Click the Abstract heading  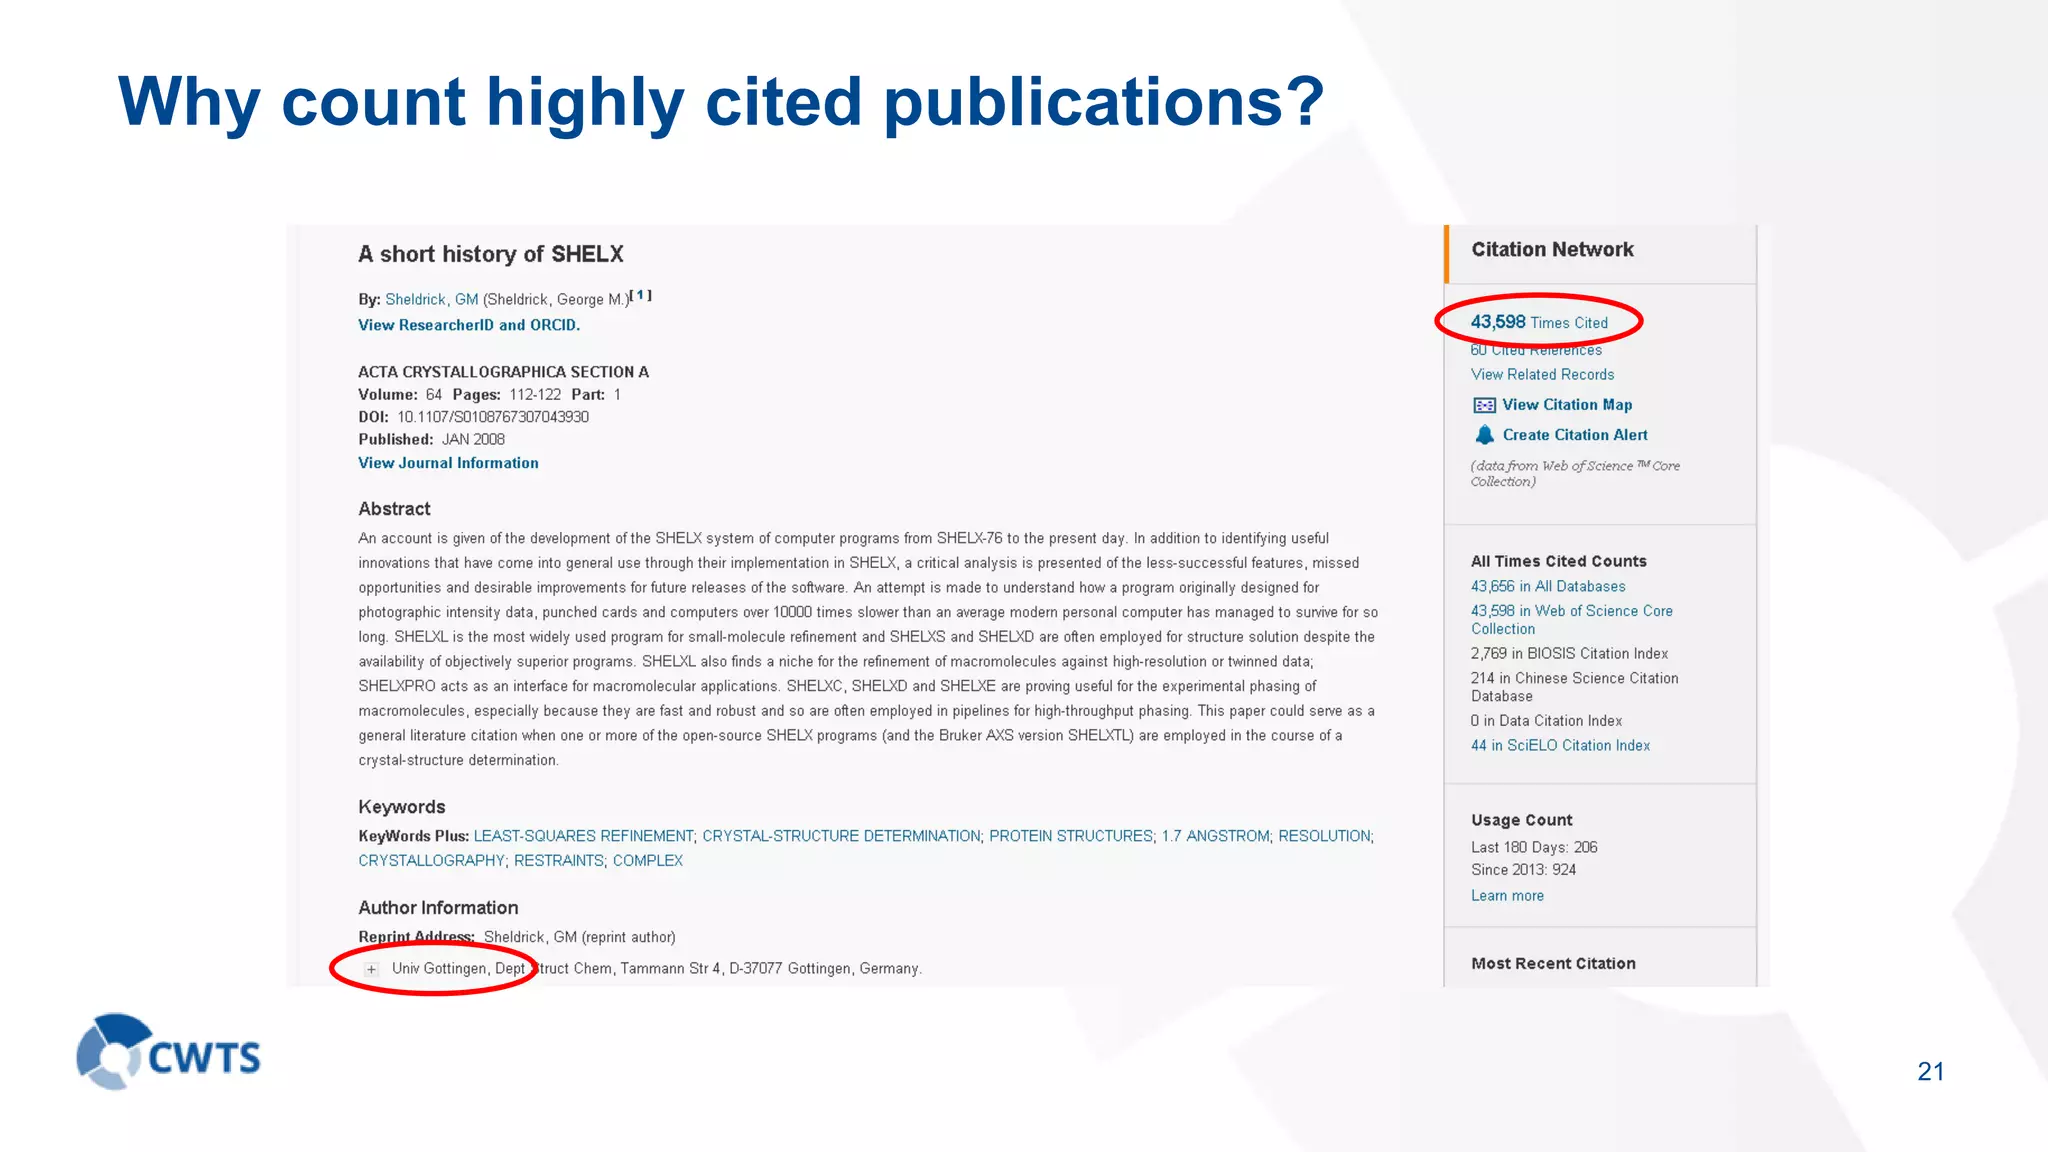pos(394,509)
